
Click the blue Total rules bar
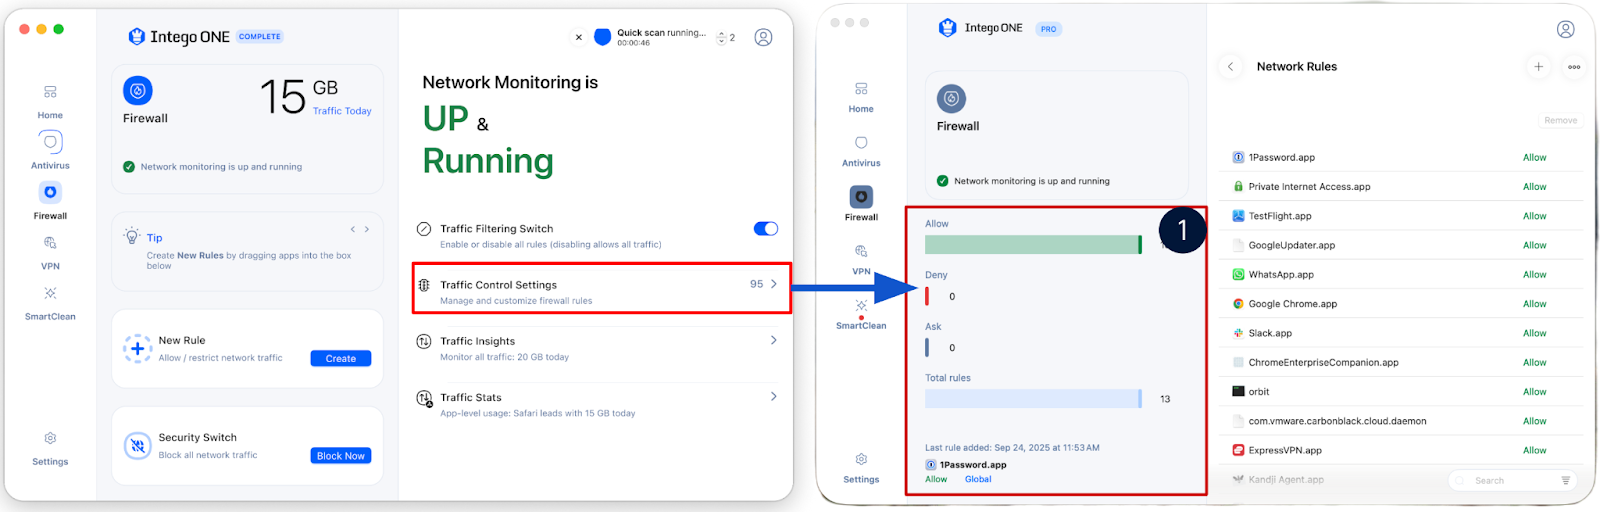(x=1033, y=399)
